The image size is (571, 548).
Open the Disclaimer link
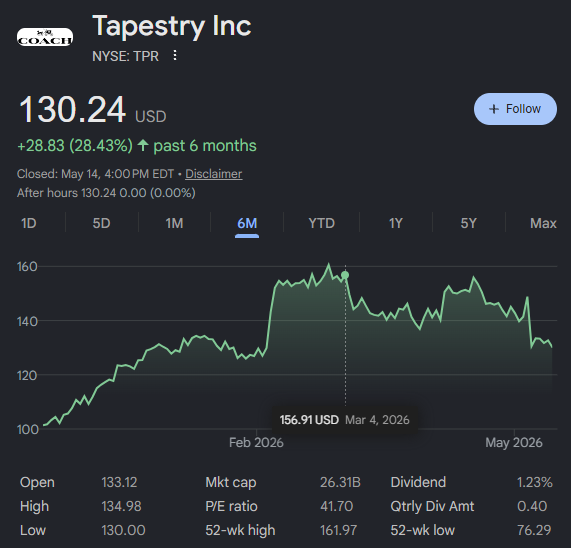pos(213,174)
